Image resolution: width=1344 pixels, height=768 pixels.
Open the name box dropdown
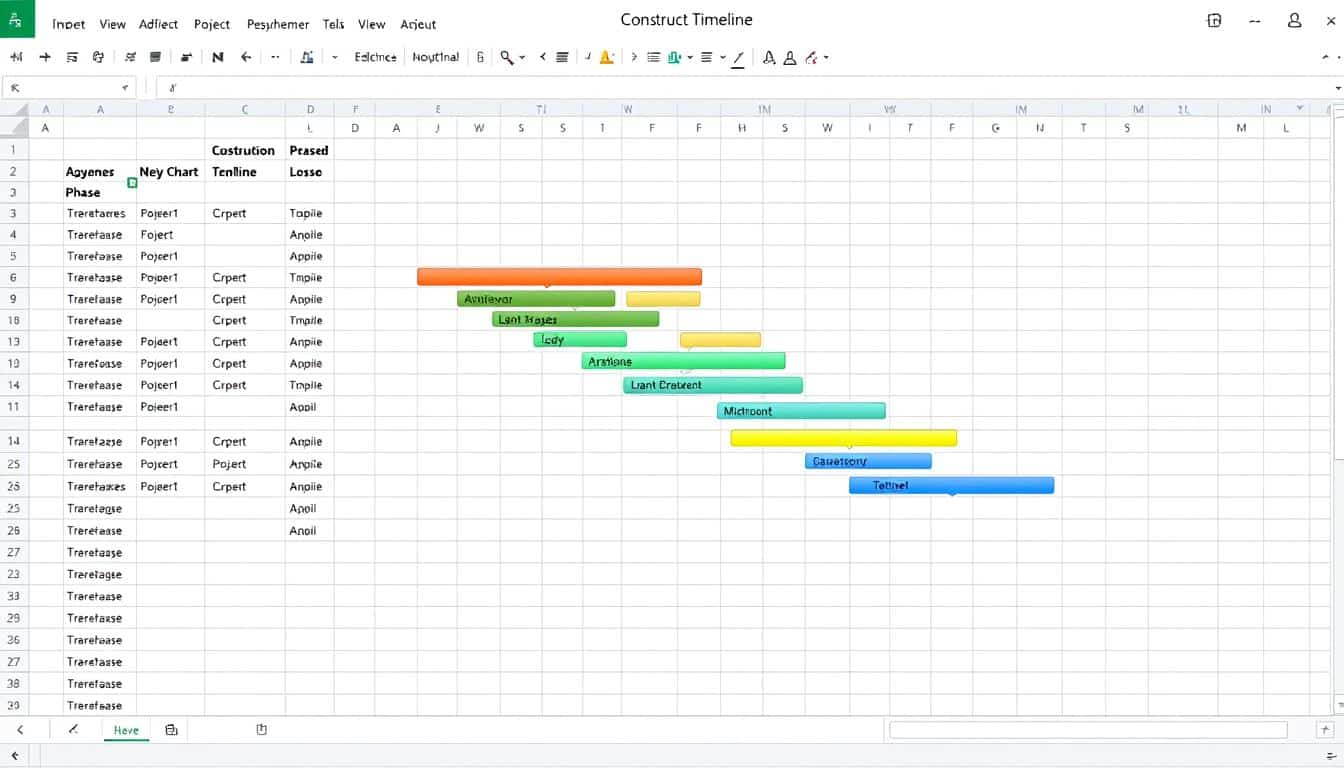pyautogui.click(x=125, y=88)
